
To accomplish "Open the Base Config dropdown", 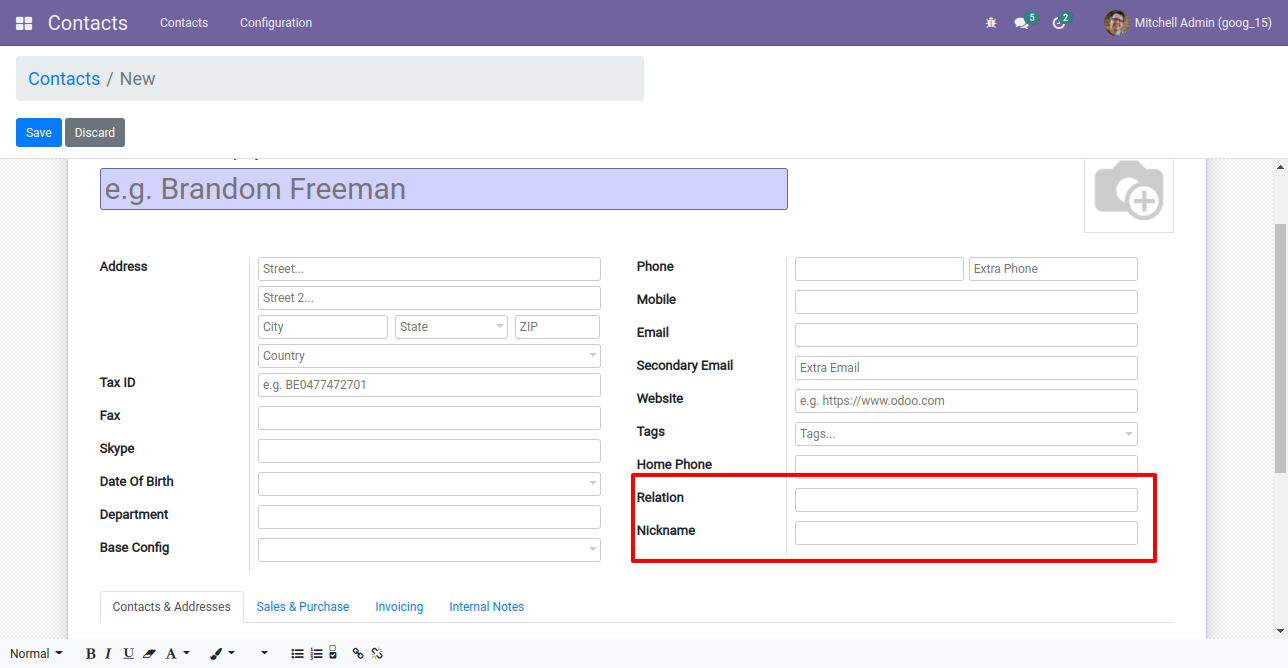I will (429, 550).
